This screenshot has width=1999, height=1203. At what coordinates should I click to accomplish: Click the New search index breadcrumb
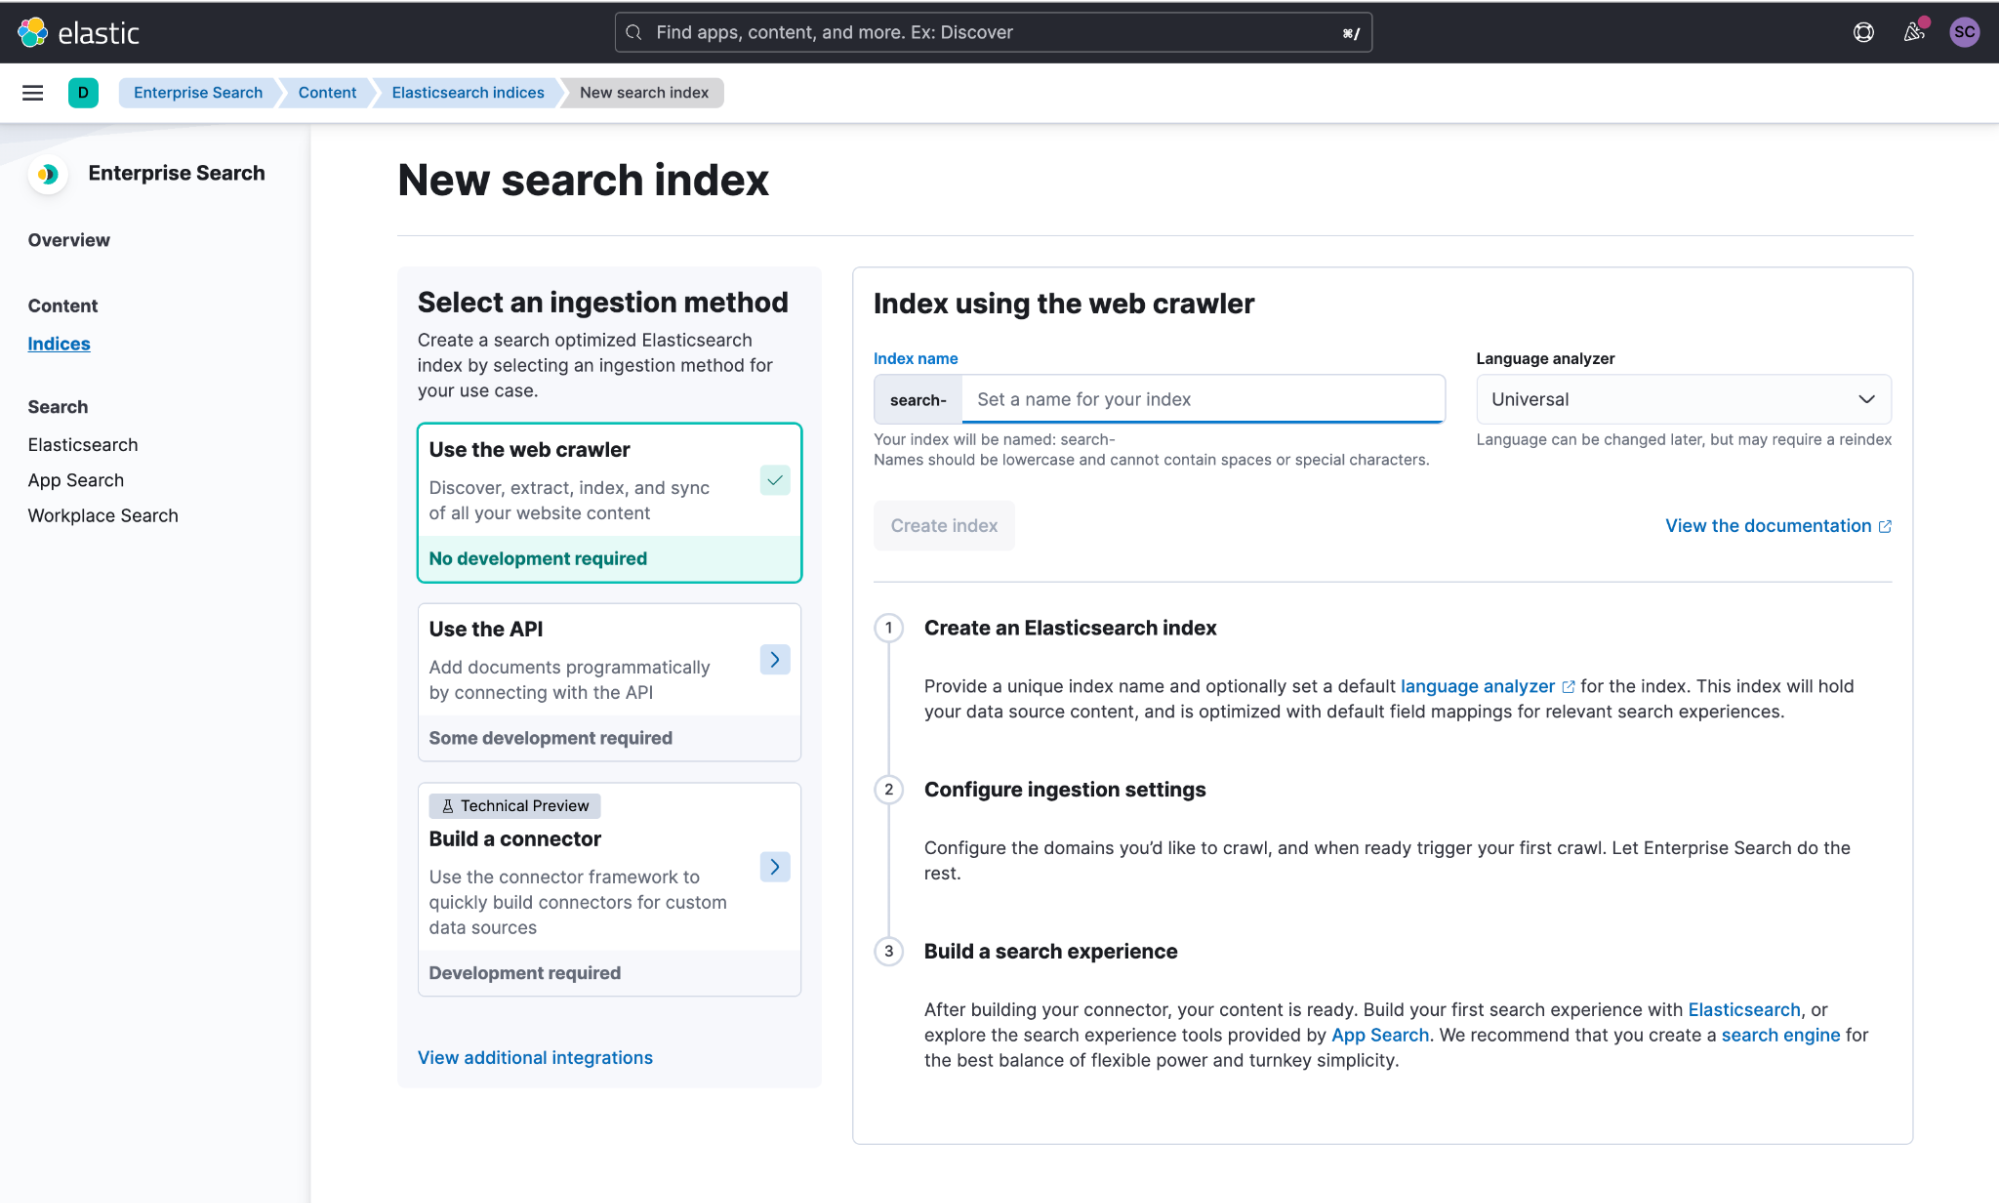[x=644, y=93]
